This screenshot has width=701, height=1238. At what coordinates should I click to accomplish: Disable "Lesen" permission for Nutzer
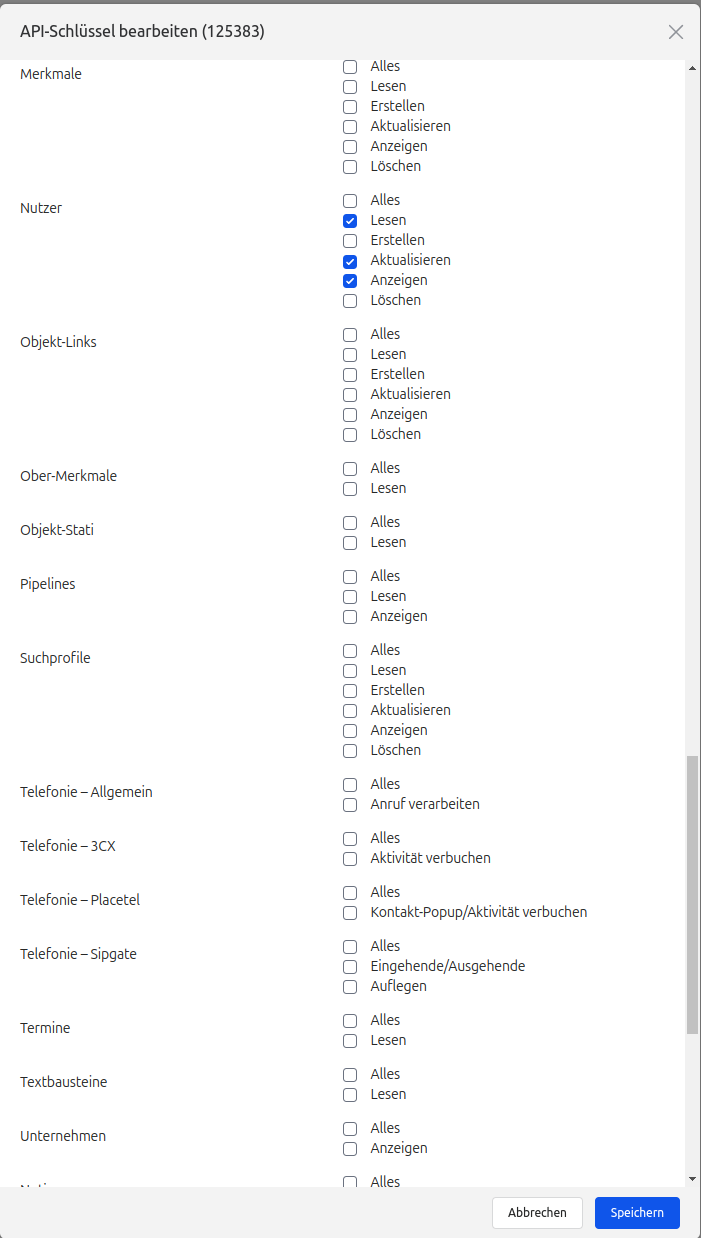[350, 220]
